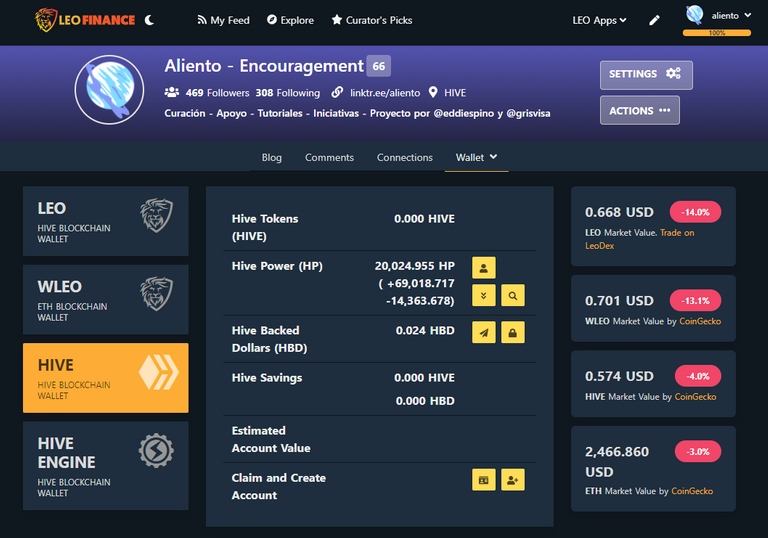768x538 pixels.
Task: Expand the LEO Apps dropdown
Action: pyautogui.click(x=600, y=20)
